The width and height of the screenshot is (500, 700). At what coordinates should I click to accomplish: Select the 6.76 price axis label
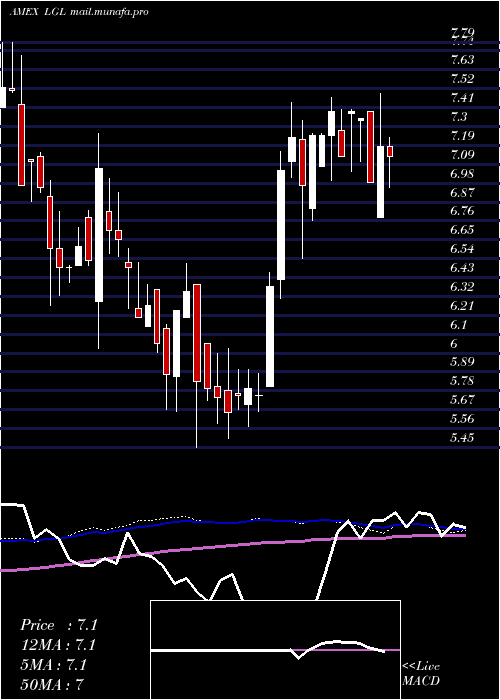tap(462, 211)
